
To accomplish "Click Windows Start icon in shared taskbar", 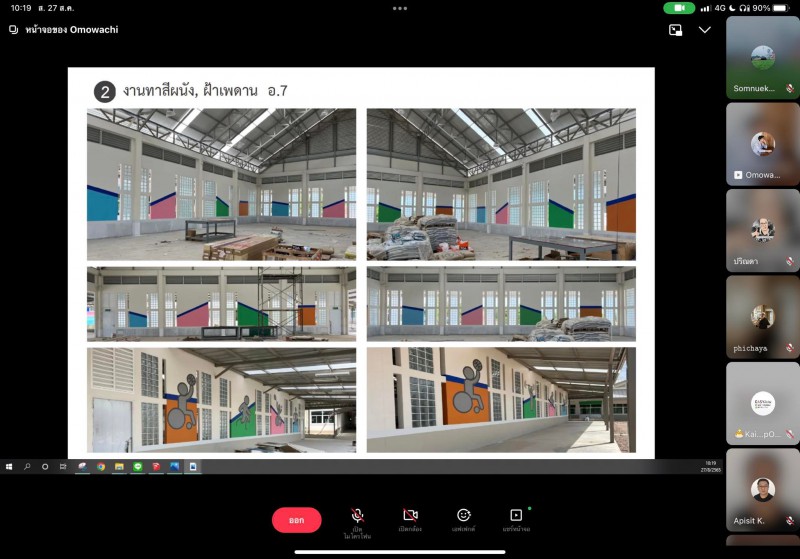I will [x=9, y=467].
